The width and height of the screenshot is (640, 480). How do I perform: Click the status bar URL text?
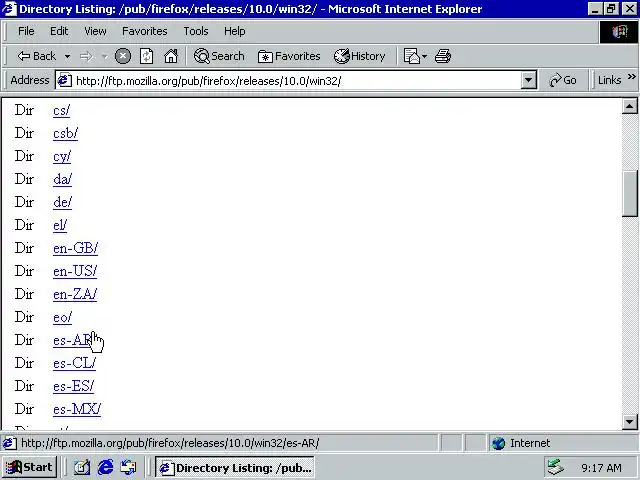point(170,443)
